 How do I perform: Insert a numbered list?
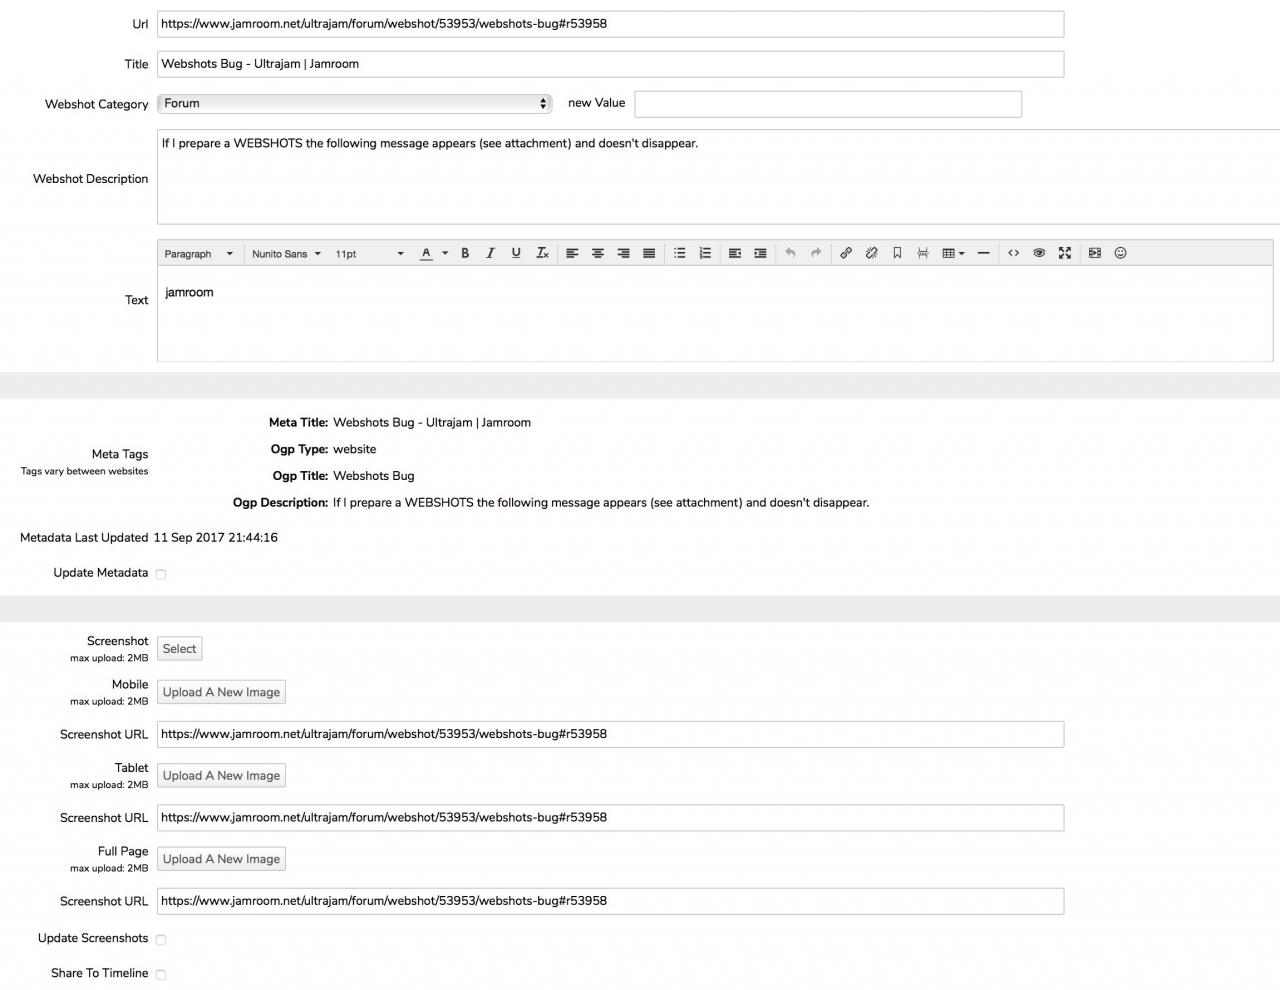705,253
